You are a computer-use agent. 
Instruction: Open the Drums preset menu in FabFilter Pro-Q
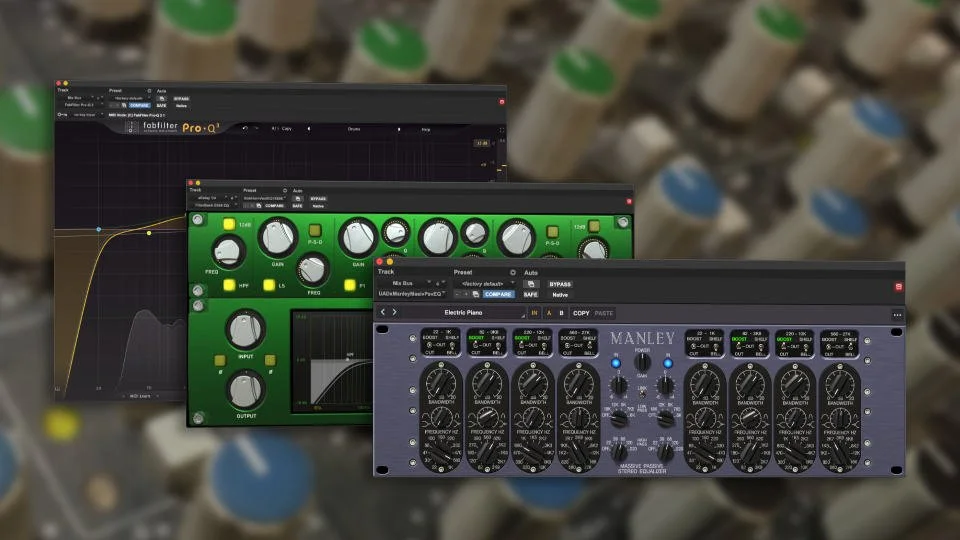coord(354,129)
